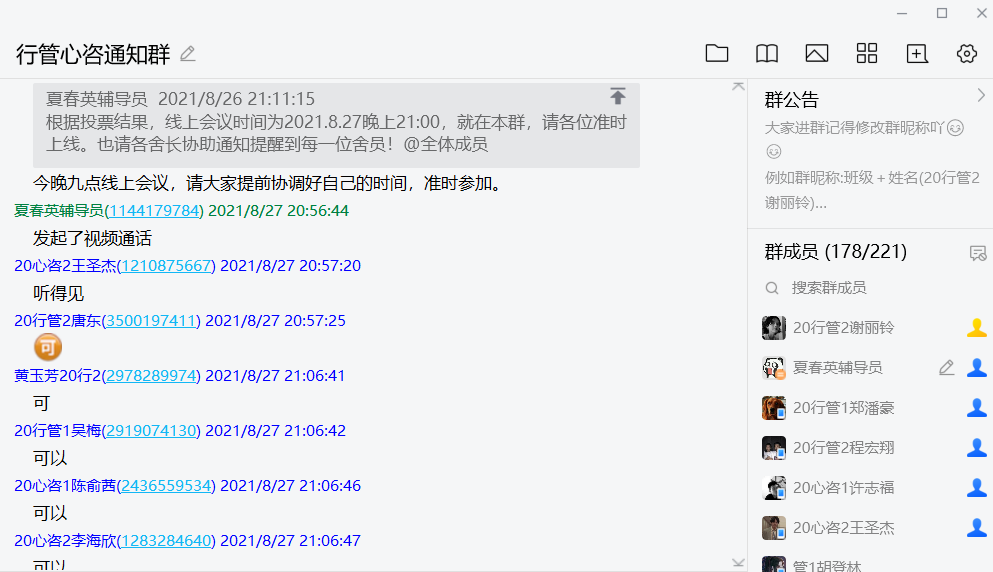
Task: Open the group files folder icon
Action: pos(716,54)
